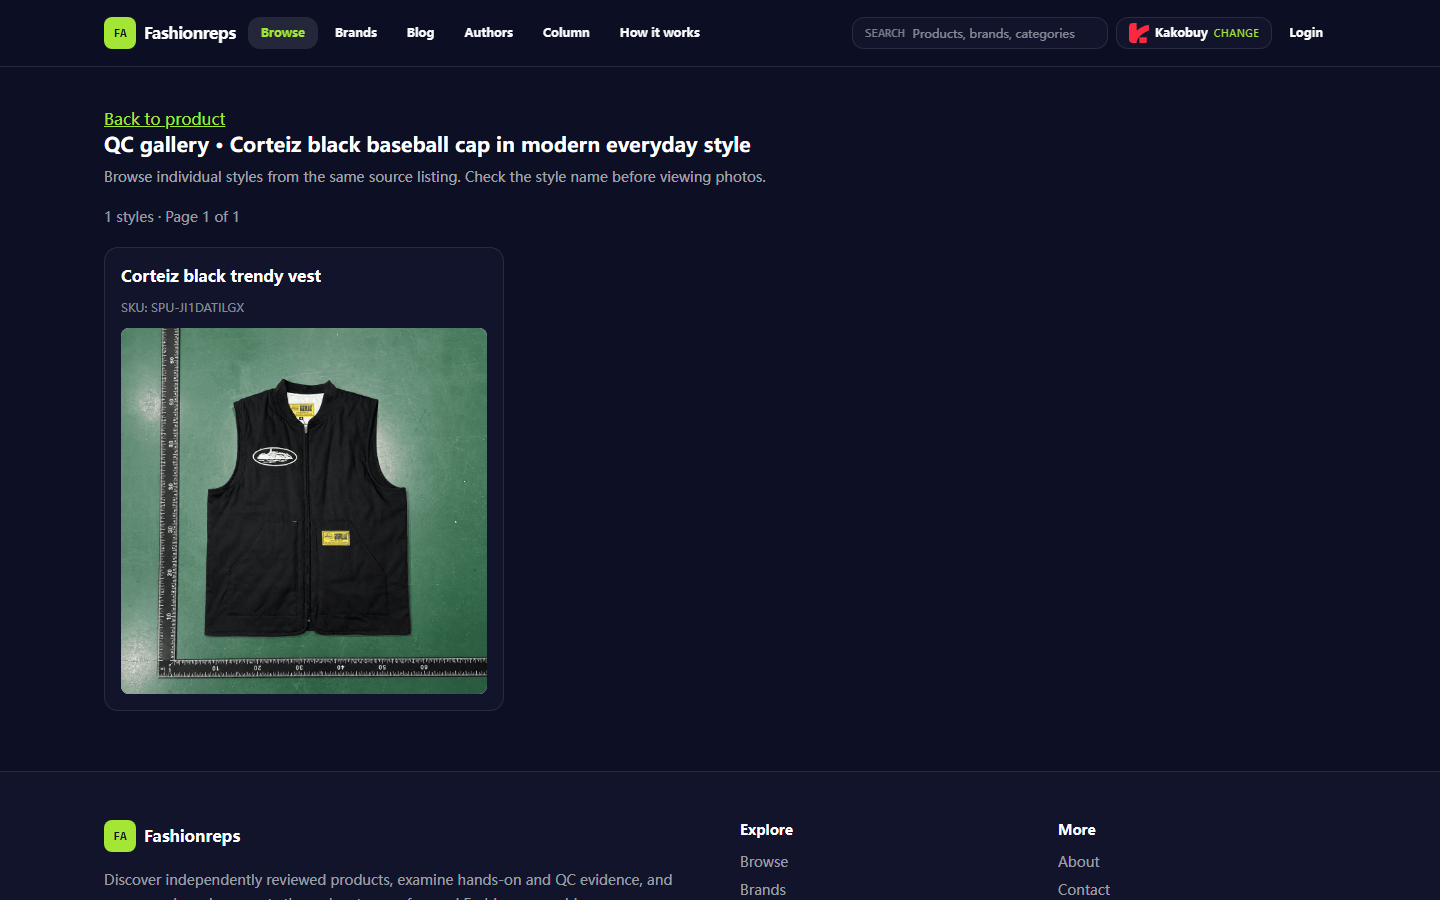The width and height of the screenshot is (1440, 900).
Task: Click the '1 styles · Page 1 of 1' text
Action: point(172,217)
